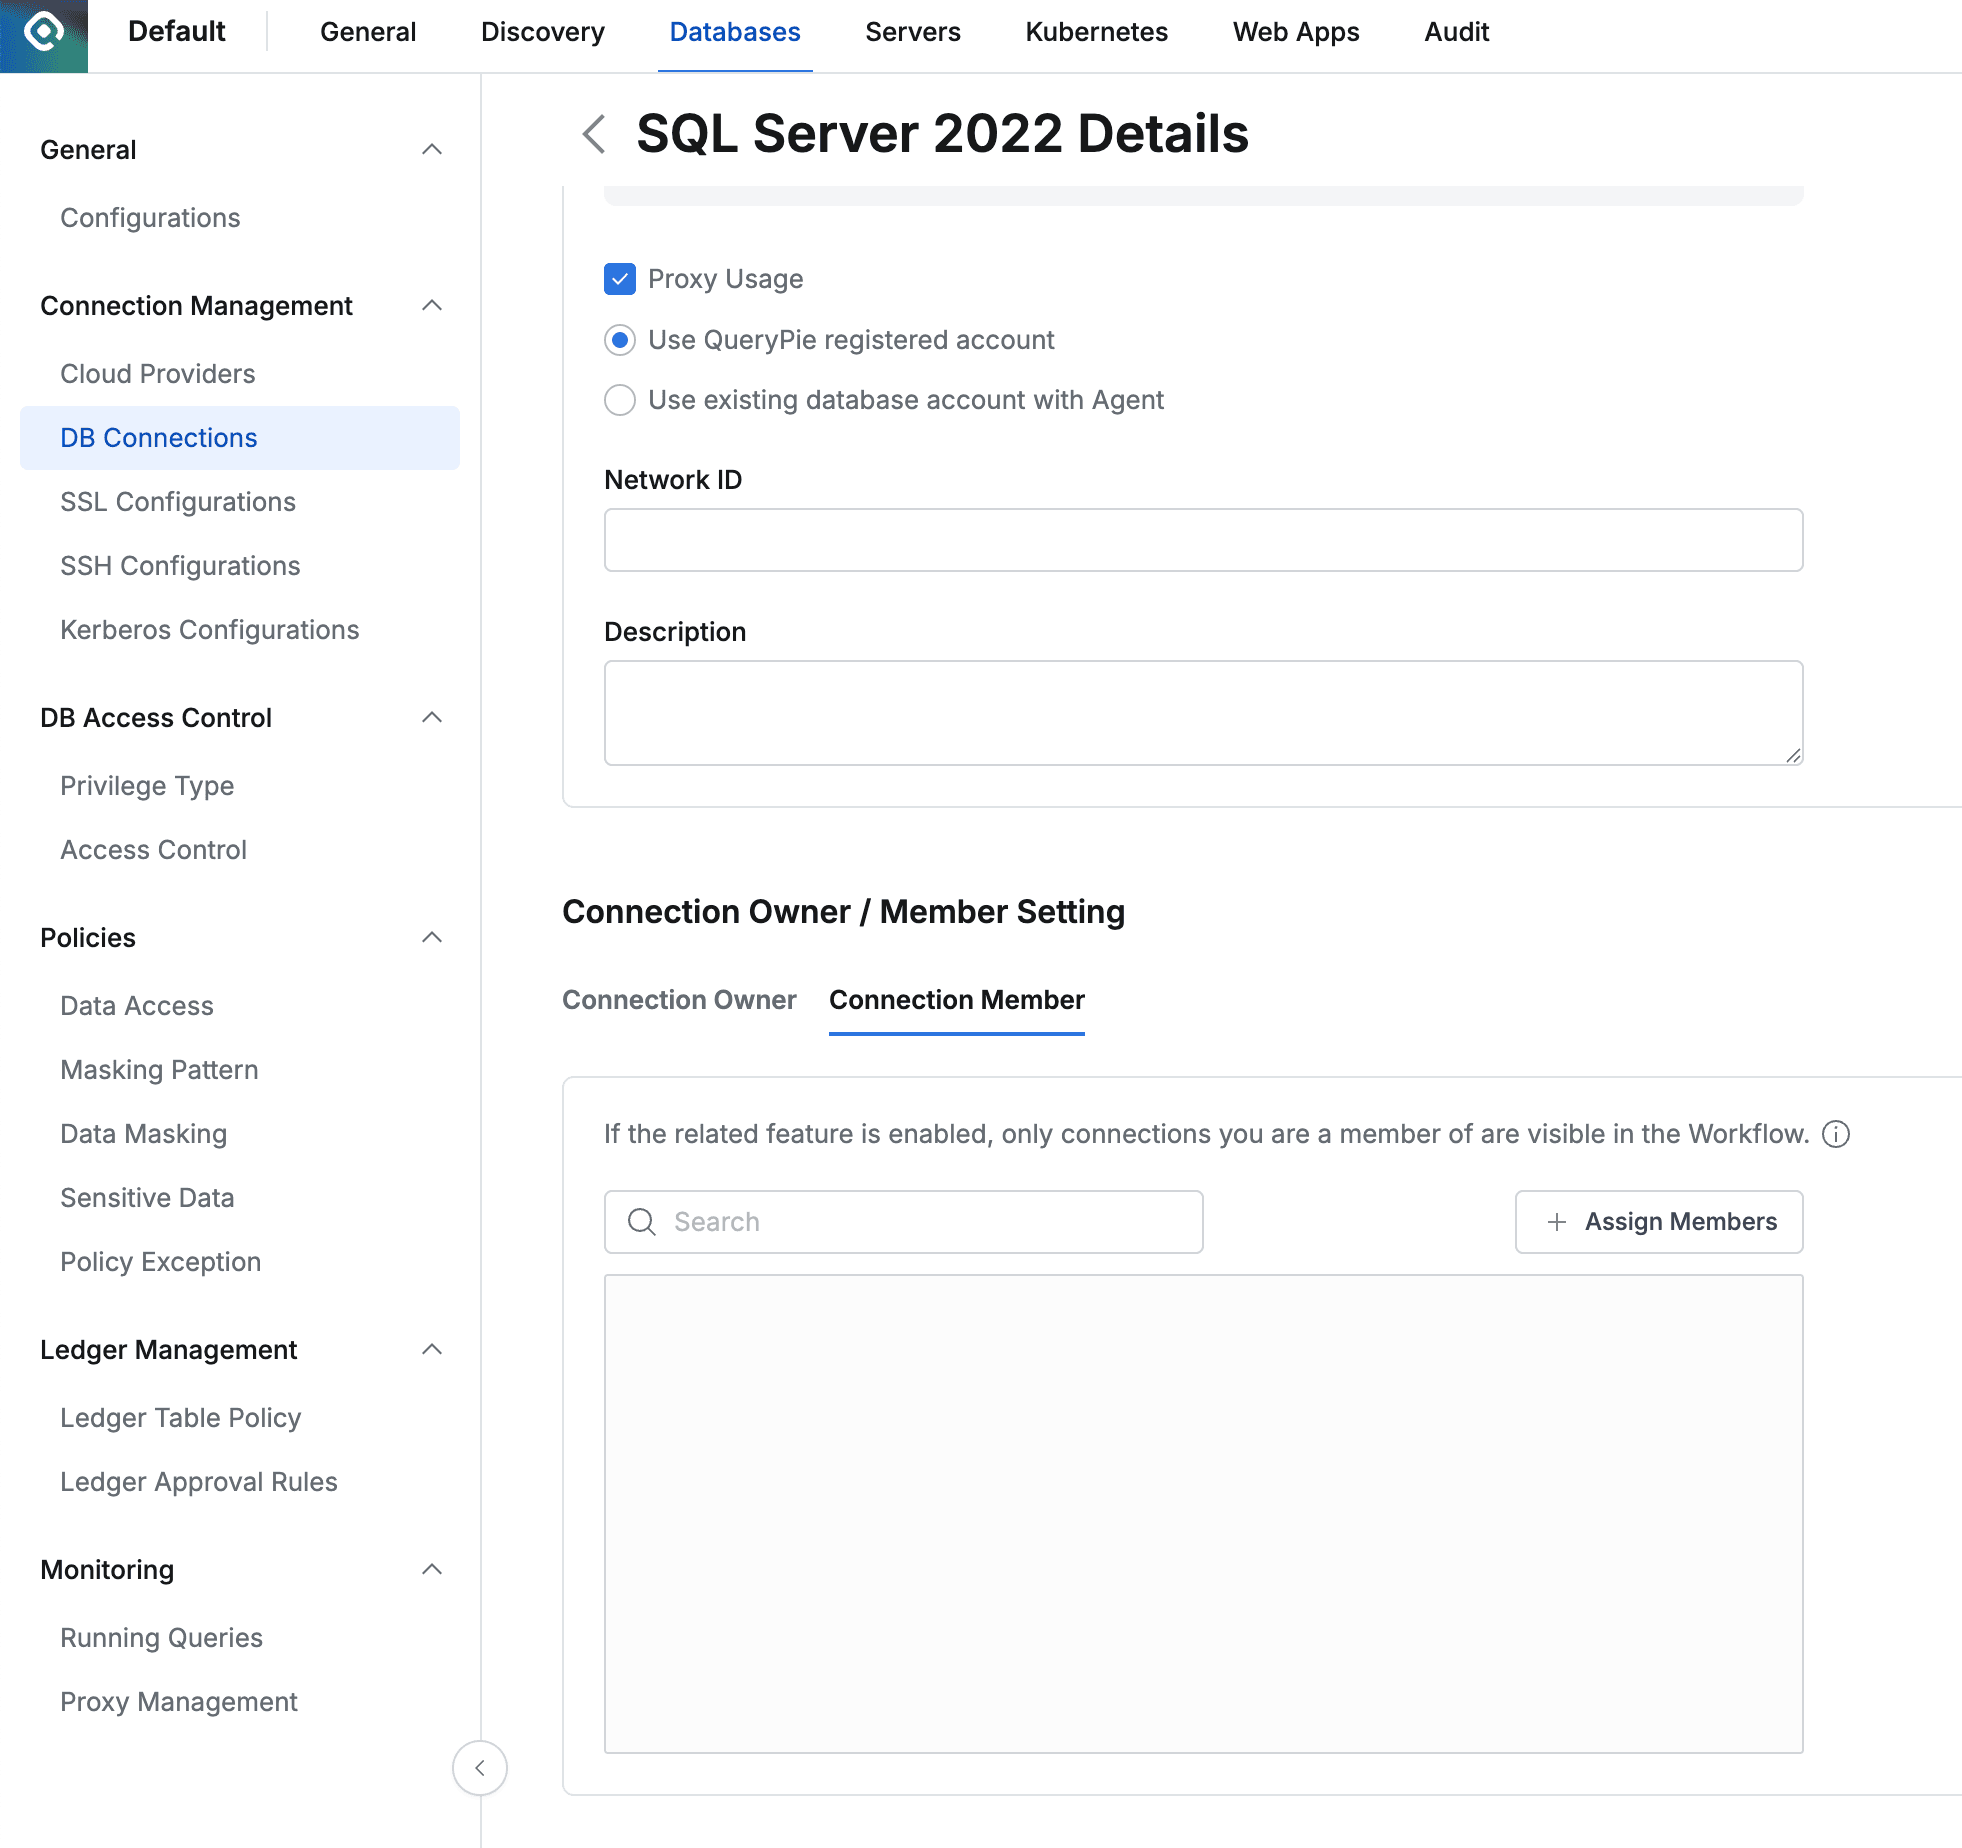The height and width of the screenshot is (1848, 1962).
Task: Uncheck the Proxy Usage checkbox
Action: coord(619,279)
